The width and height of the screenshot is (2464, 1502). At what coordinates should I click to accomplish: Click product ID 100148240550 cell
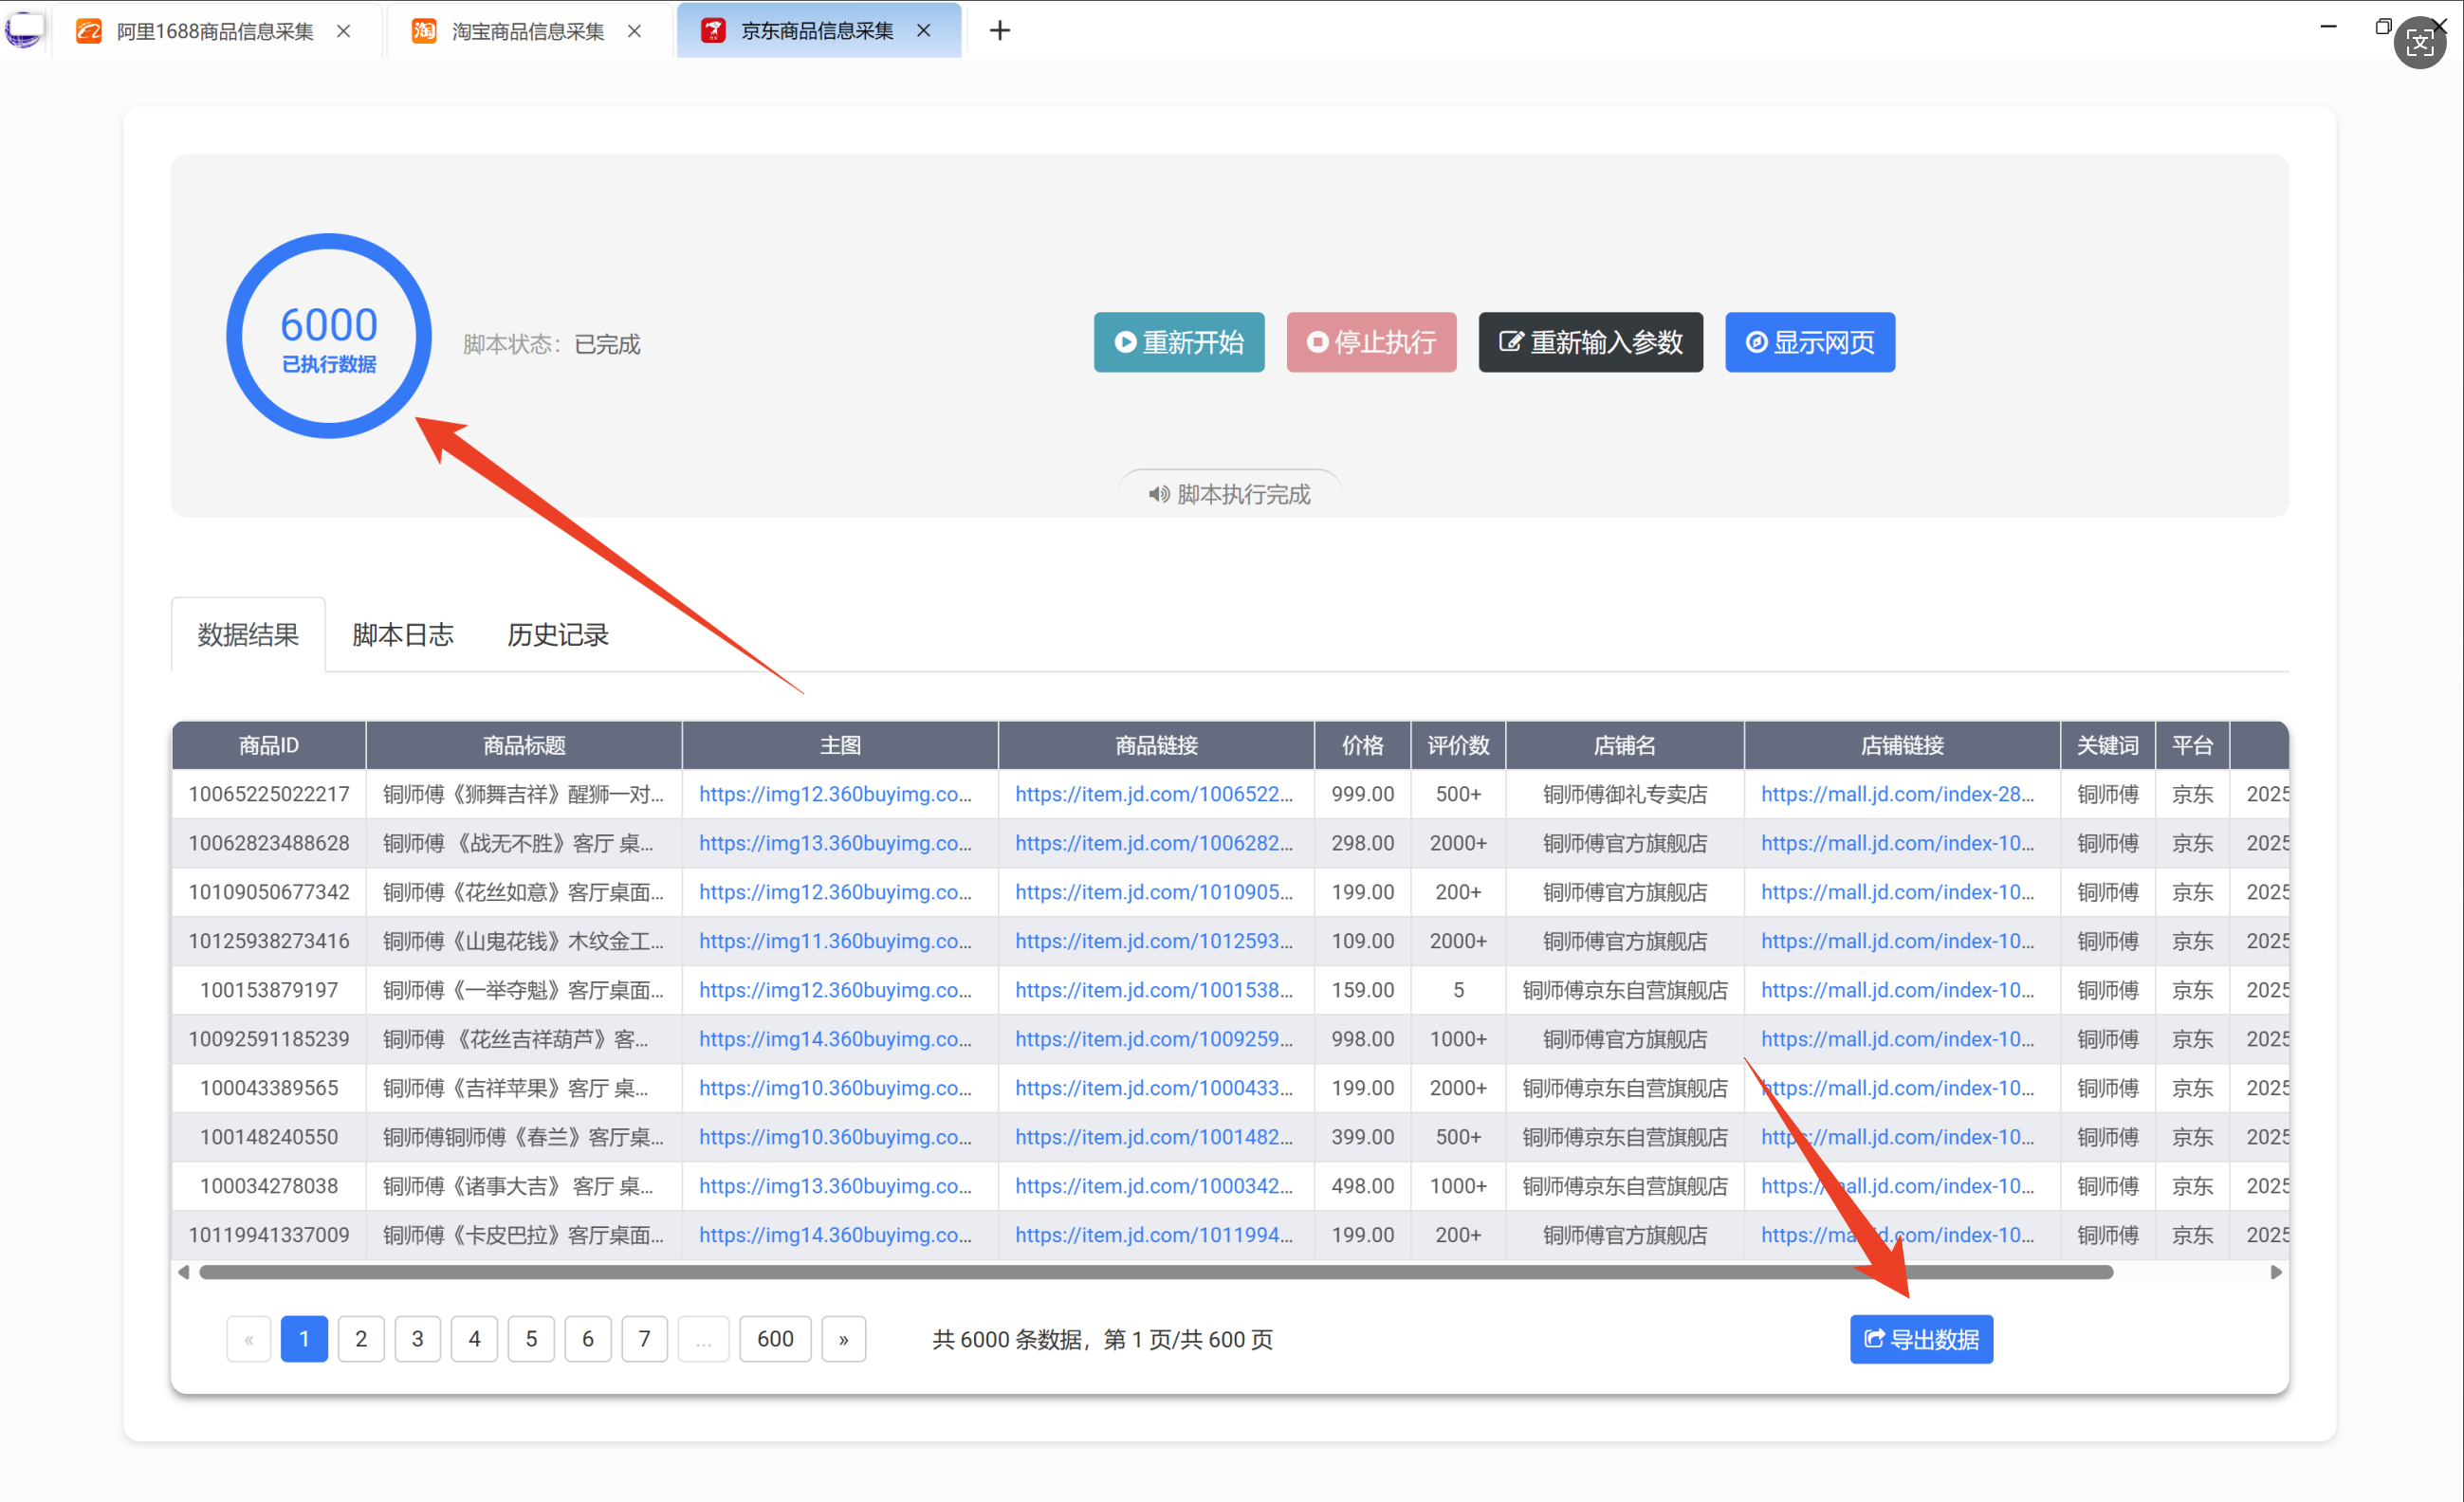click(x=269, y=1137)
